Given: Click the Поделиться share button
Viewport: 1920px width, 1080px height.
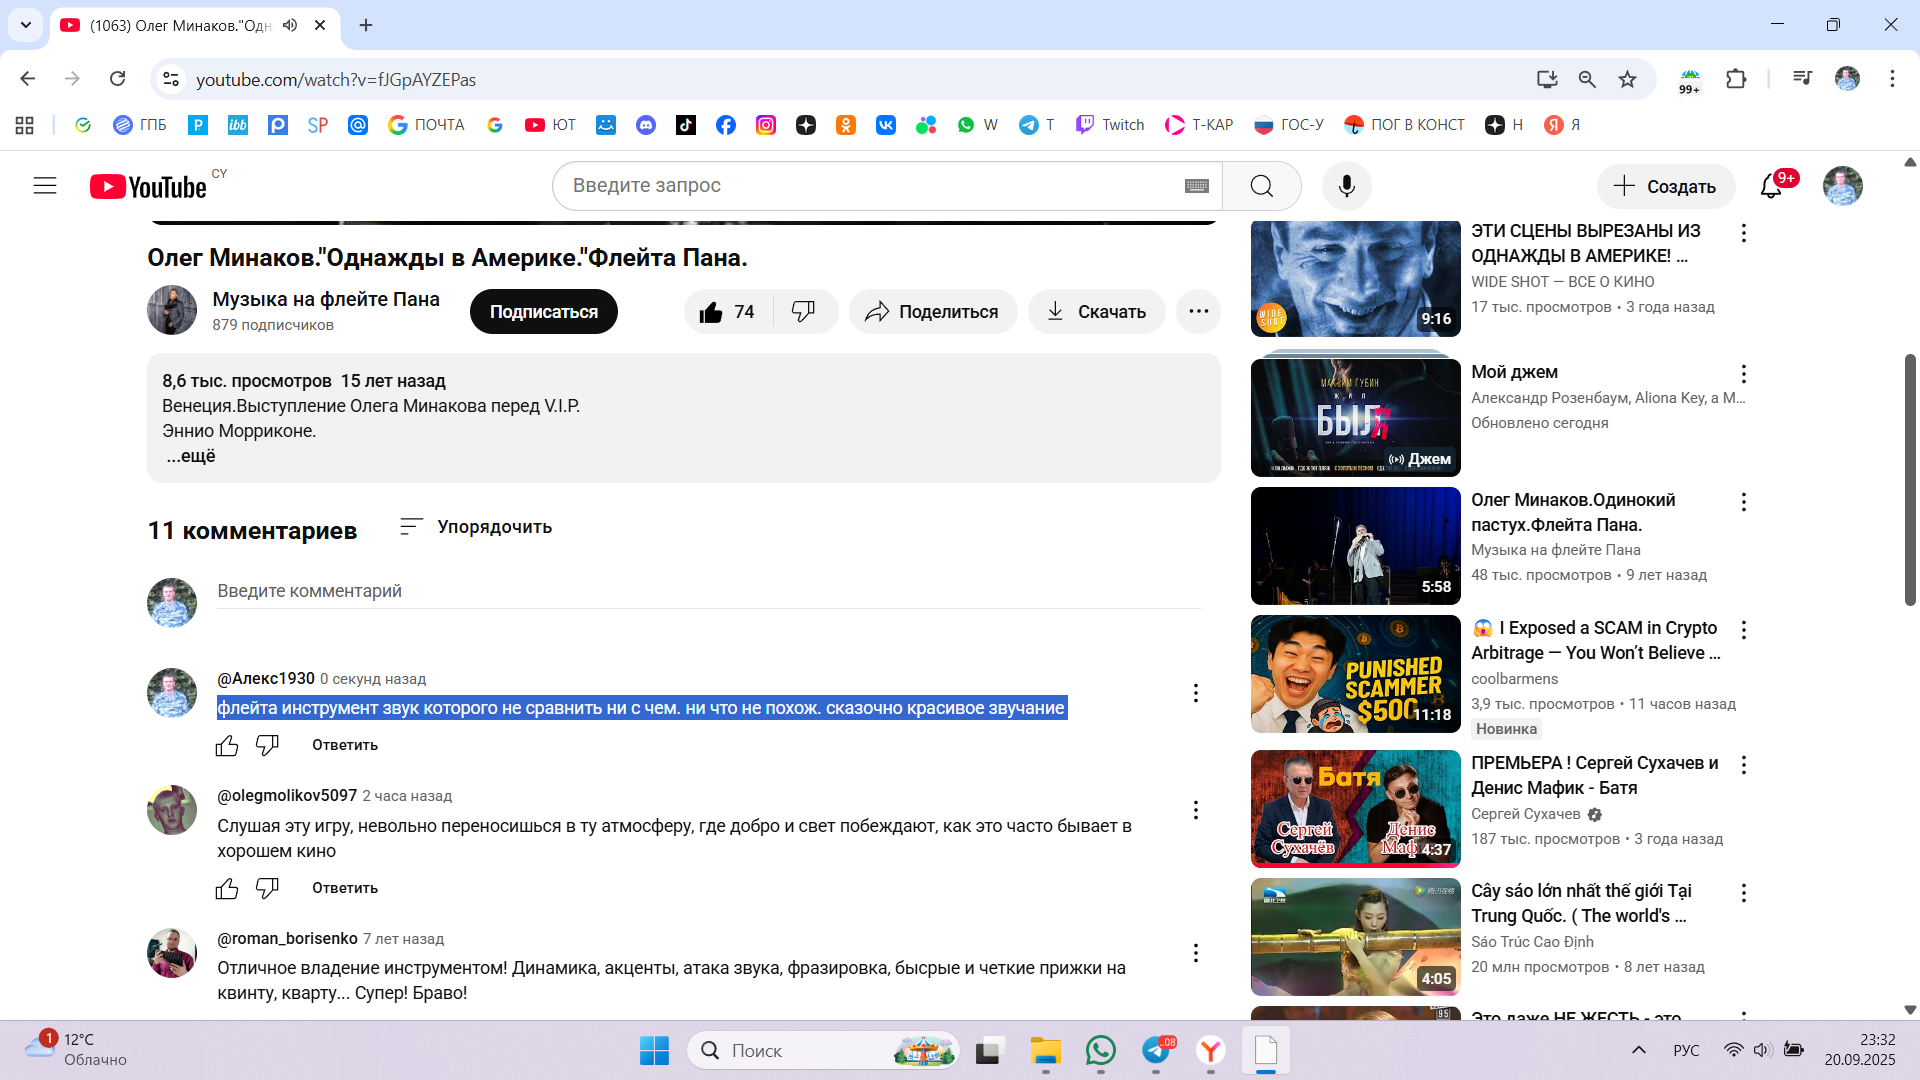Looking at the screenshot, I should [932, 312].
